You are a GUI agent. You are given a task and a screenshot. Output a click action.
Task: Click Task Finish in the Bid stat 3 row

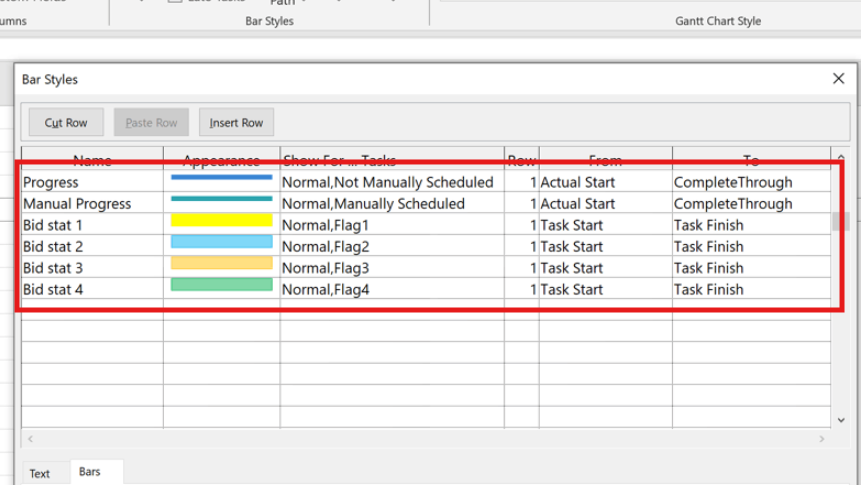click(751, 268)
